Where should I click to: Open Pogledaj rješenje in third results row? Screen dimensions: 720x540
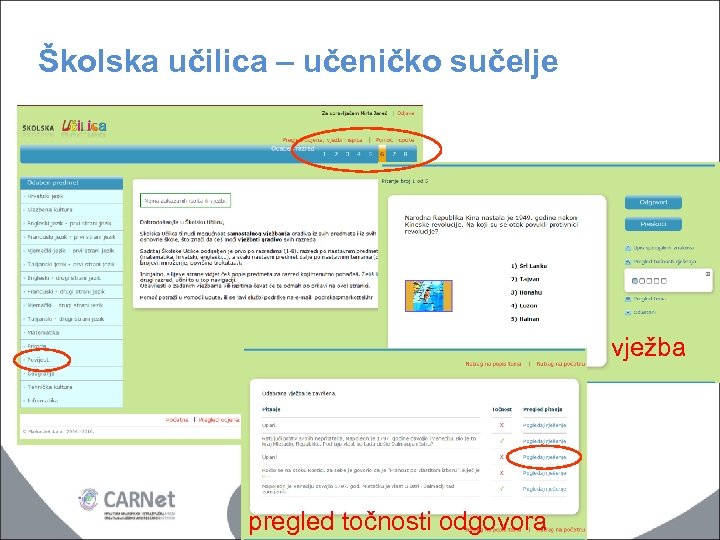[545, 457]
